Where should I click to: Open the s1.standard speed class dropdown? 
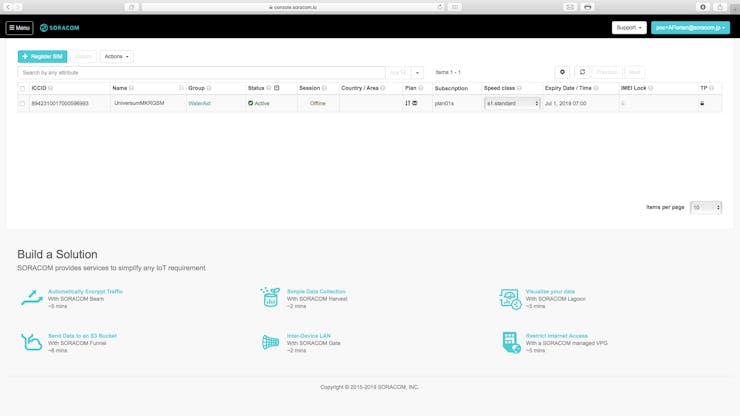point(512,103)
